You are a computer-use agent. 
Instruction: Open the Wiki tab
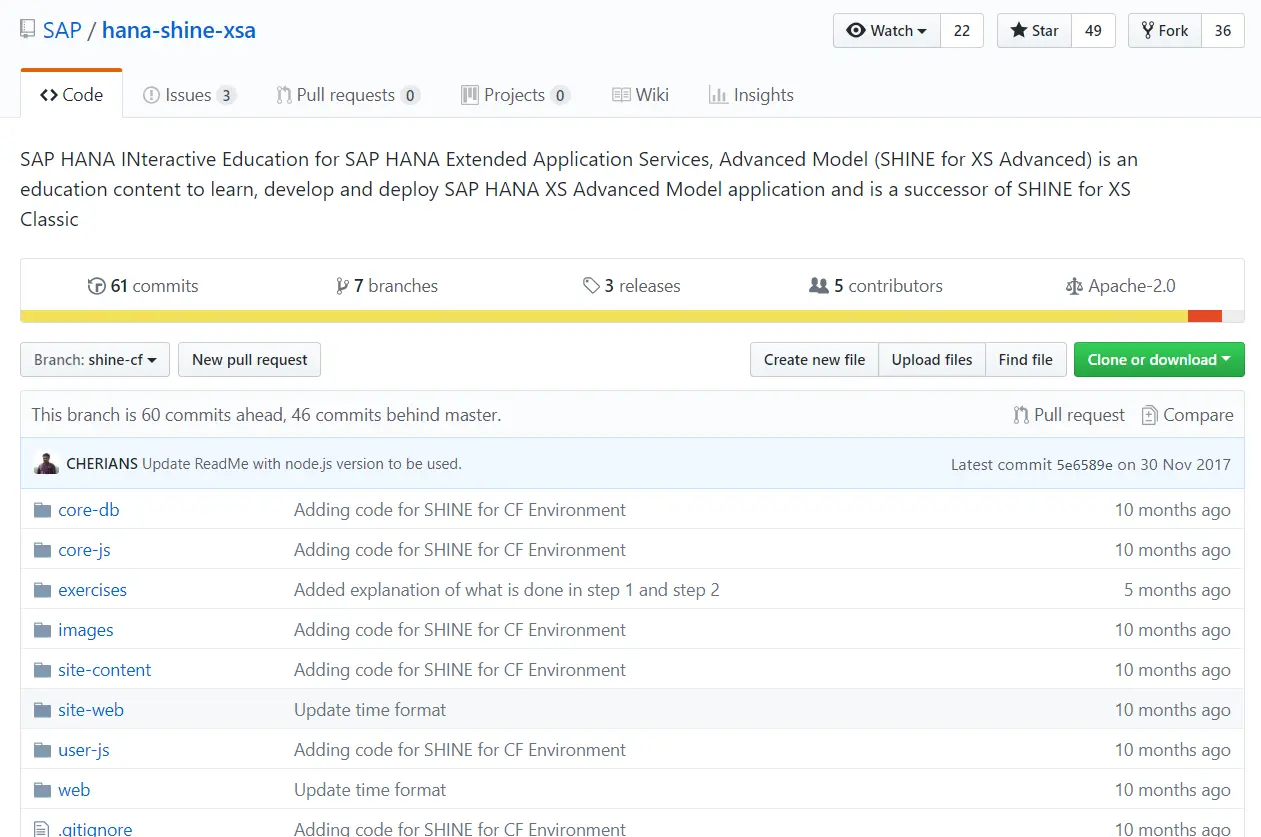(640, 95)
